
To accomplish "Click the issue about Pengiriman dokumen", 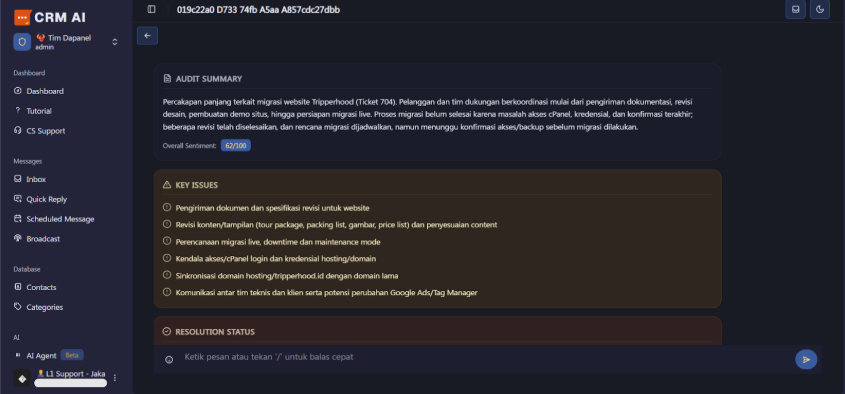I will pos(272,208).
